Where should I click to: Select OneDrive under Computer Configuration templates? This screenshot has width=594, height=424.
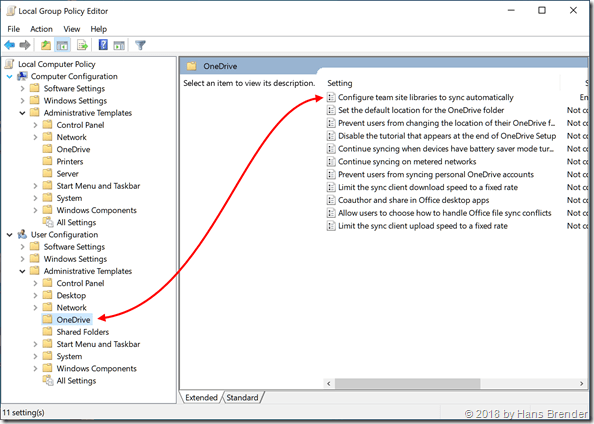tap(73, 149)
